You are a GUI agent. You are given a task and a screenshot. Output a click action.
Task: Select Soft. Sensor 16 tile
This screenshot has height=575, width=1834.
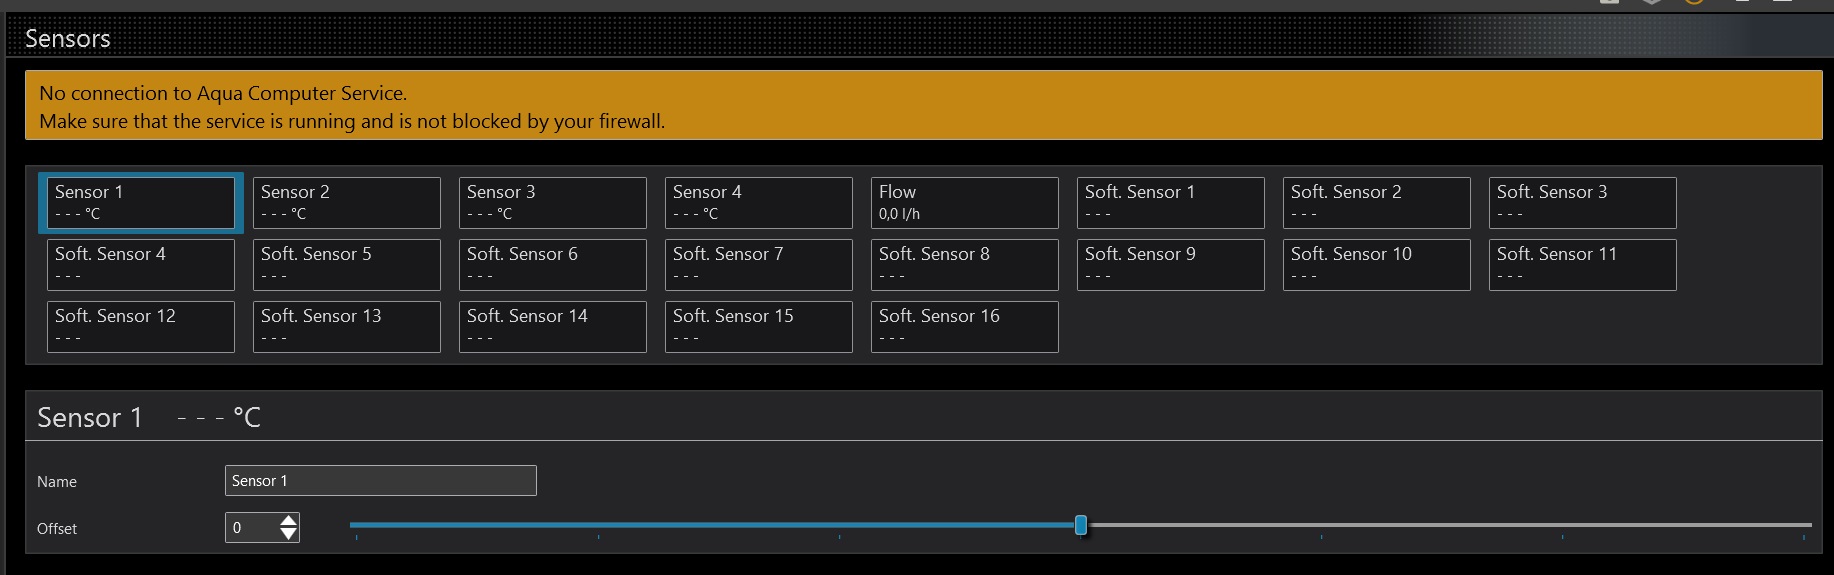(965, 327)
